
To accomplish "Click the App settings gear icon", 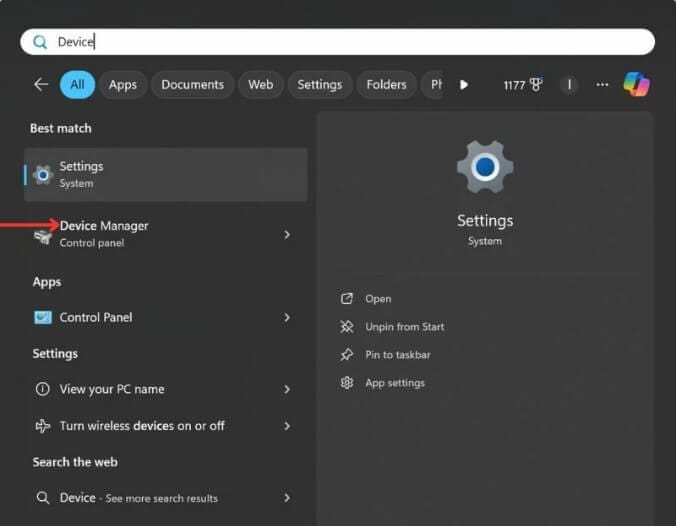I will click(x=347, y=383).
